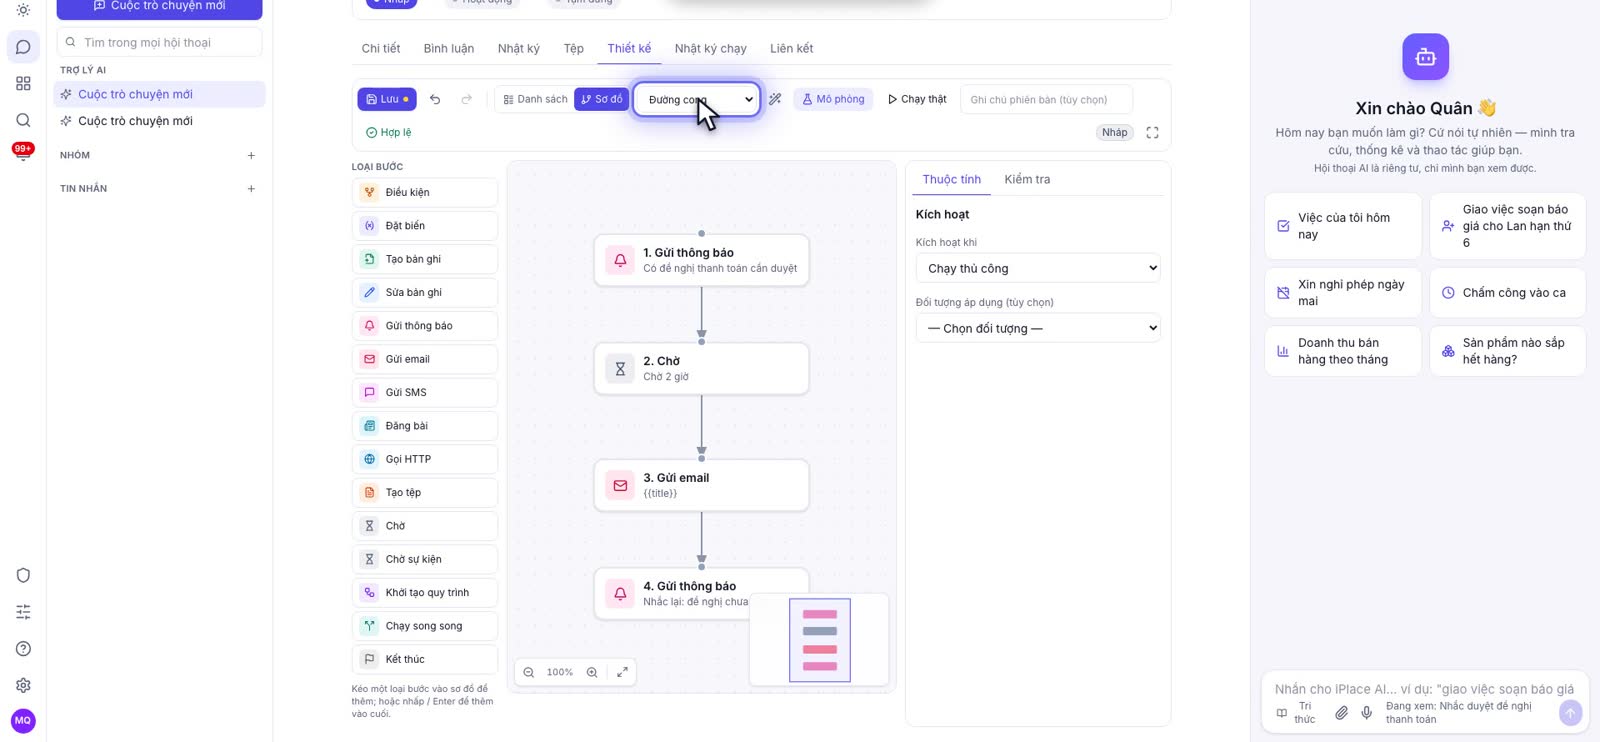Open the Chạy thủ công trigger dropdown
Image resolution: width=1600 pixels, height=742 pixels.
click(1038, 268)
